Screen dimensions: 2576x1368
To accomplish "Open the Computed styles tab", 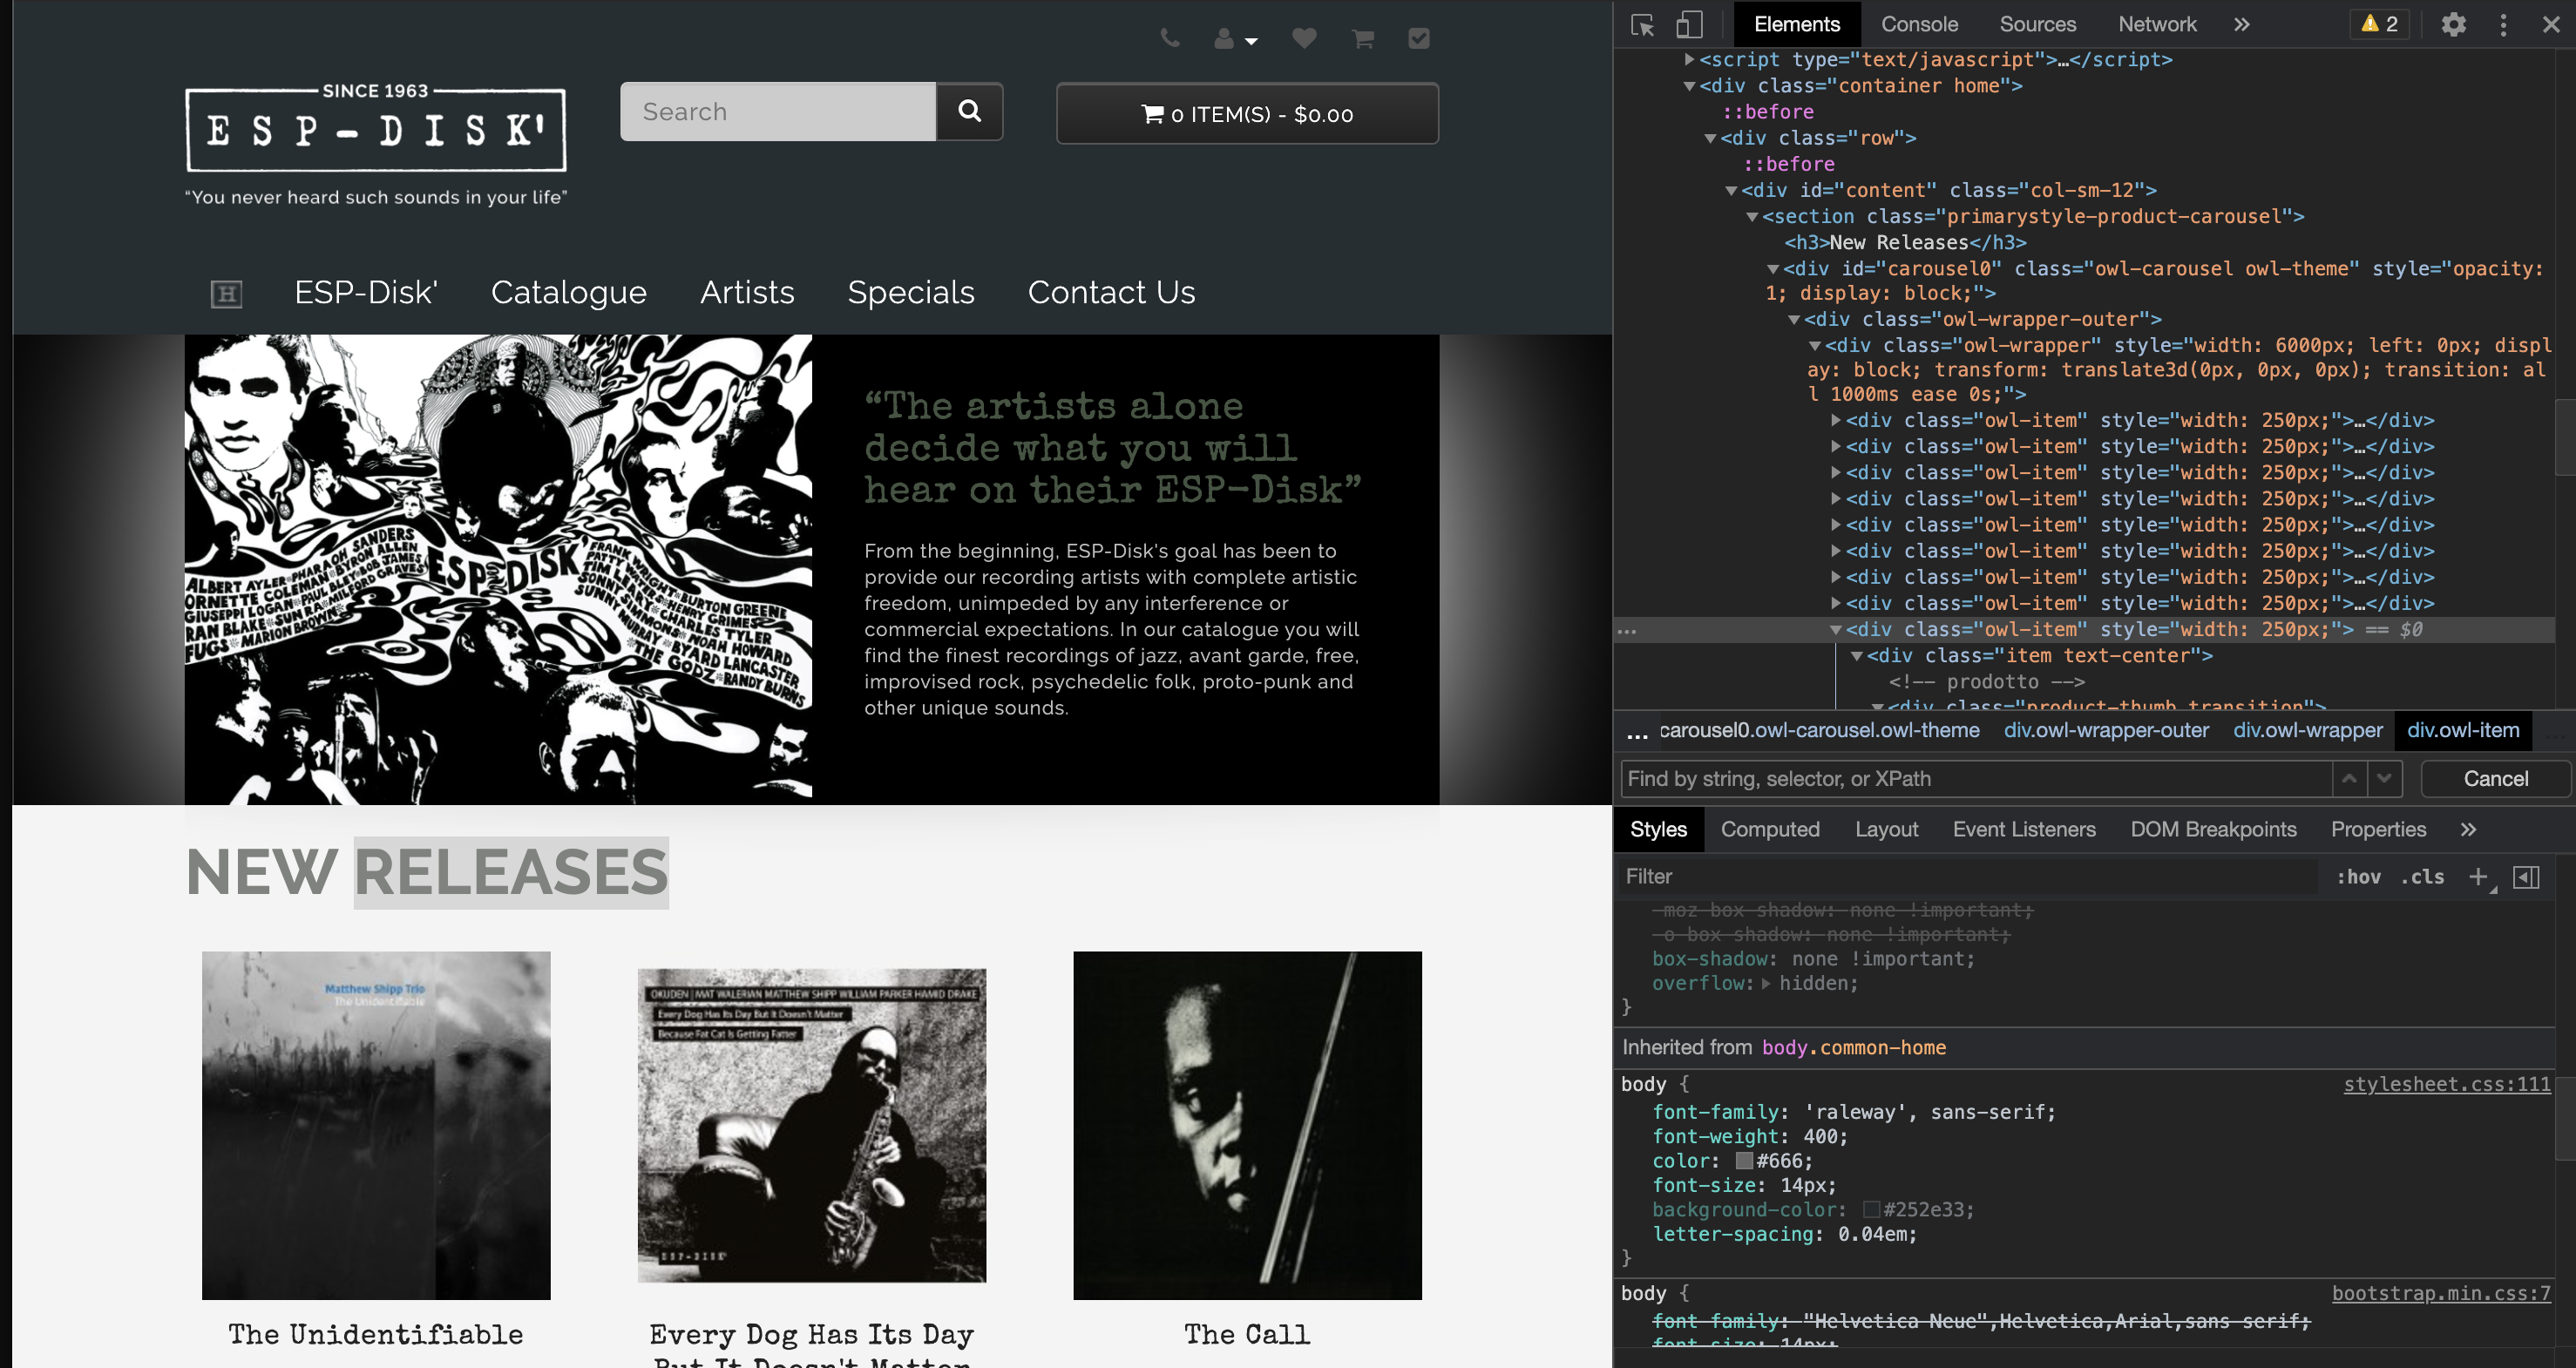I will (x=1769, y=829).
